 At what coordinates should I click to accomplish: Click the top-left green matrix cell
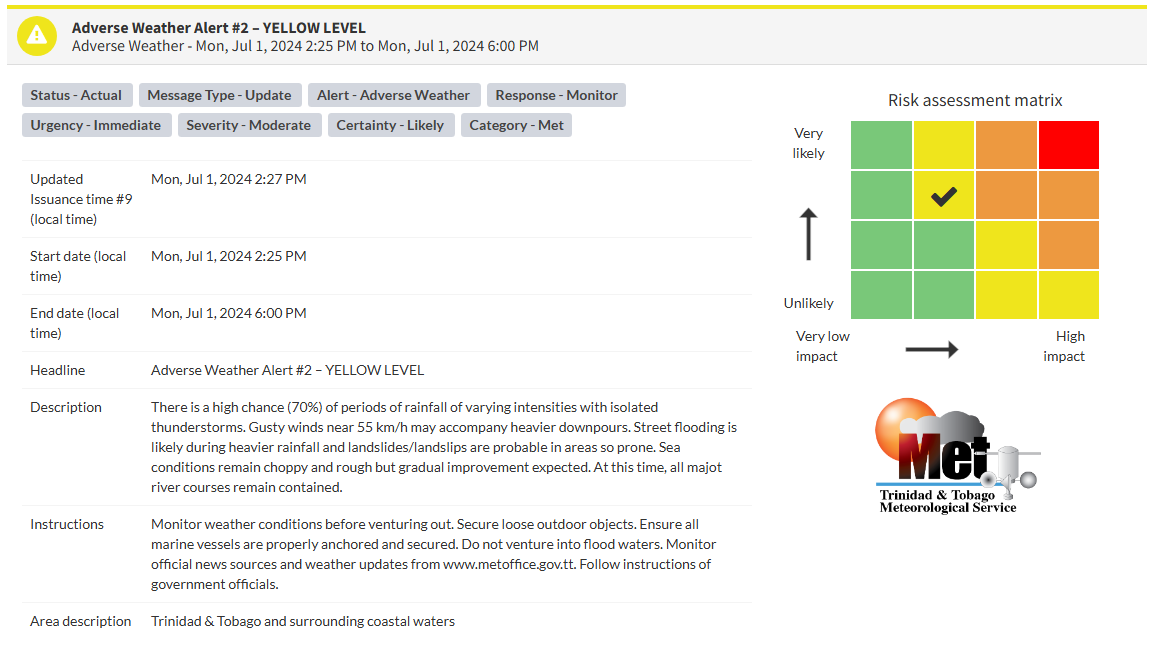pyautogui.click(x=881, y=145)
